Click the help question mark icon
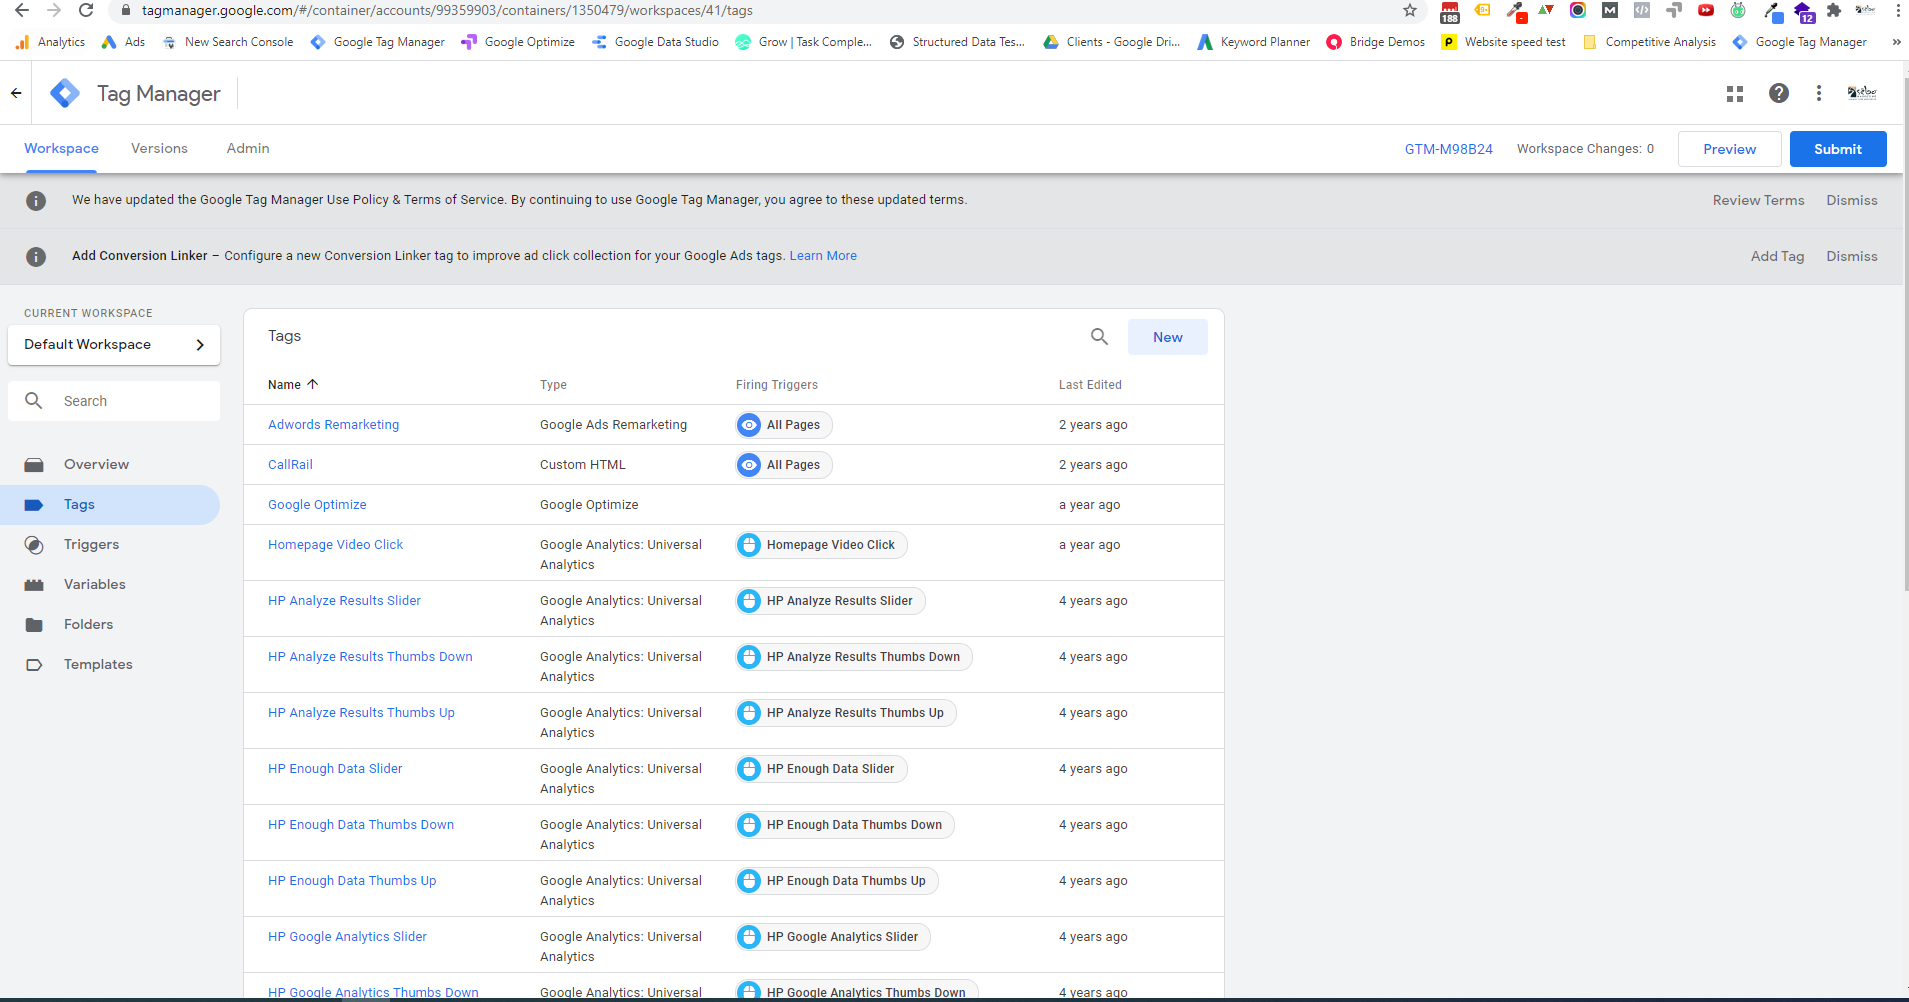The image size is (1909, 1002). [1778, 93]
